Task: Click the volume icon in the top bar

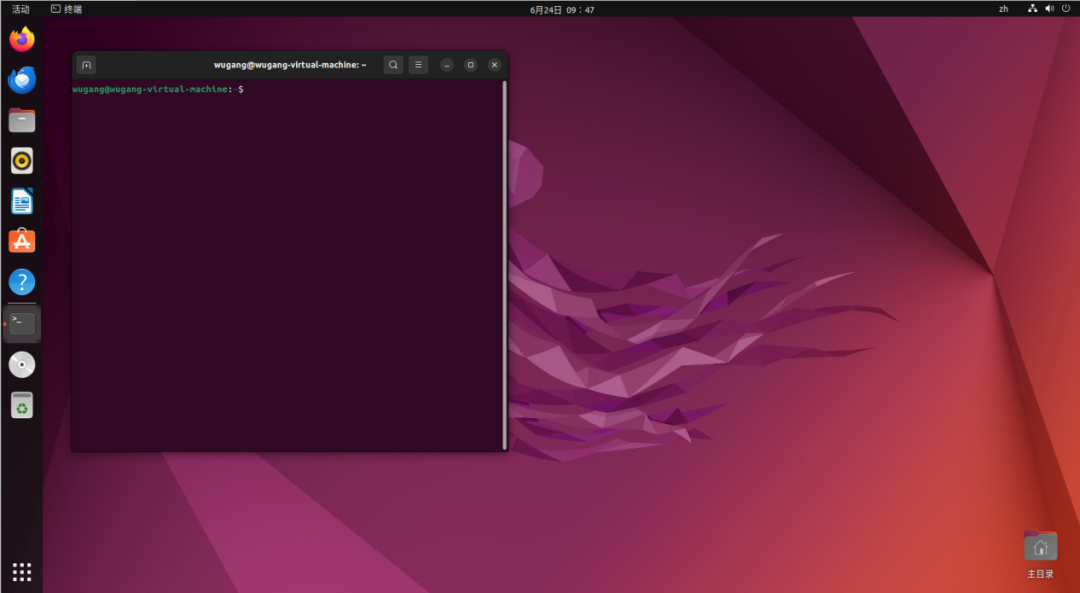Action: coord(1050,8)
